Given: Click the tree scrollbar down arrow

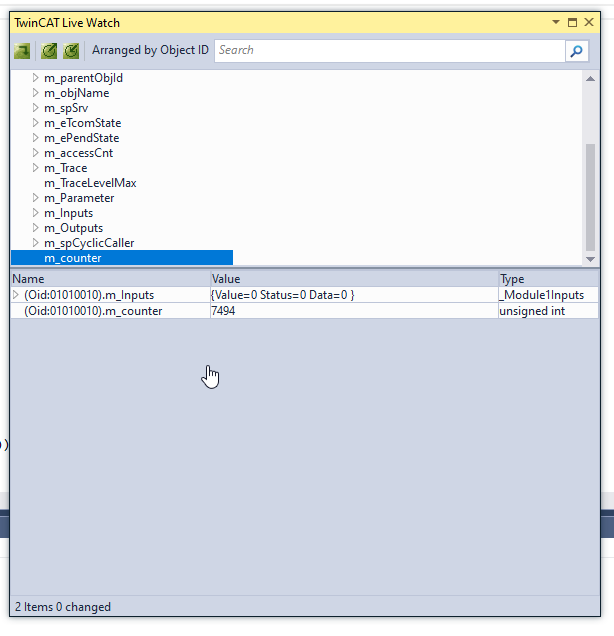Looking at the screenshot, I should coord(590,259).
